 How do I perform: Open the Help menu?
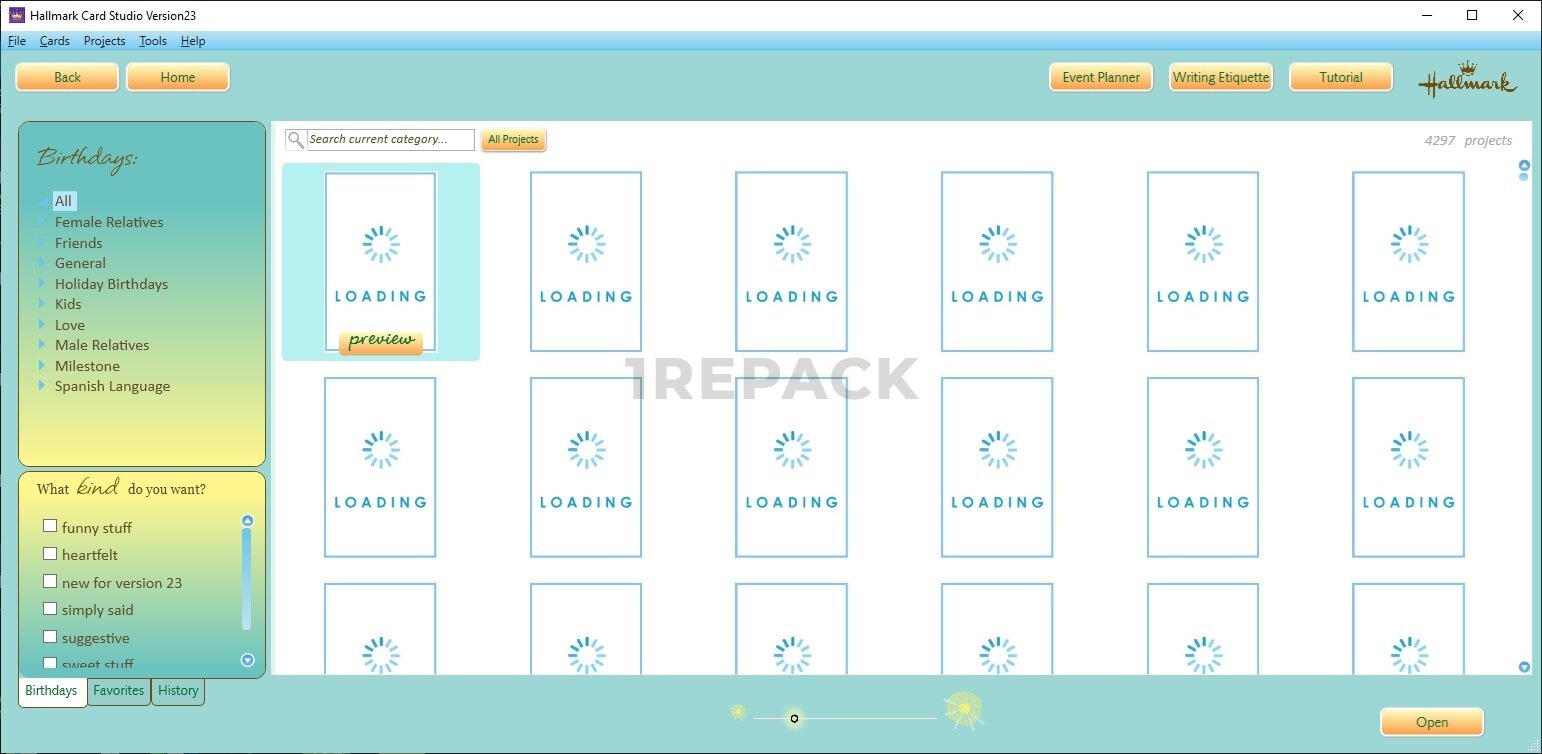coord(193,41)
